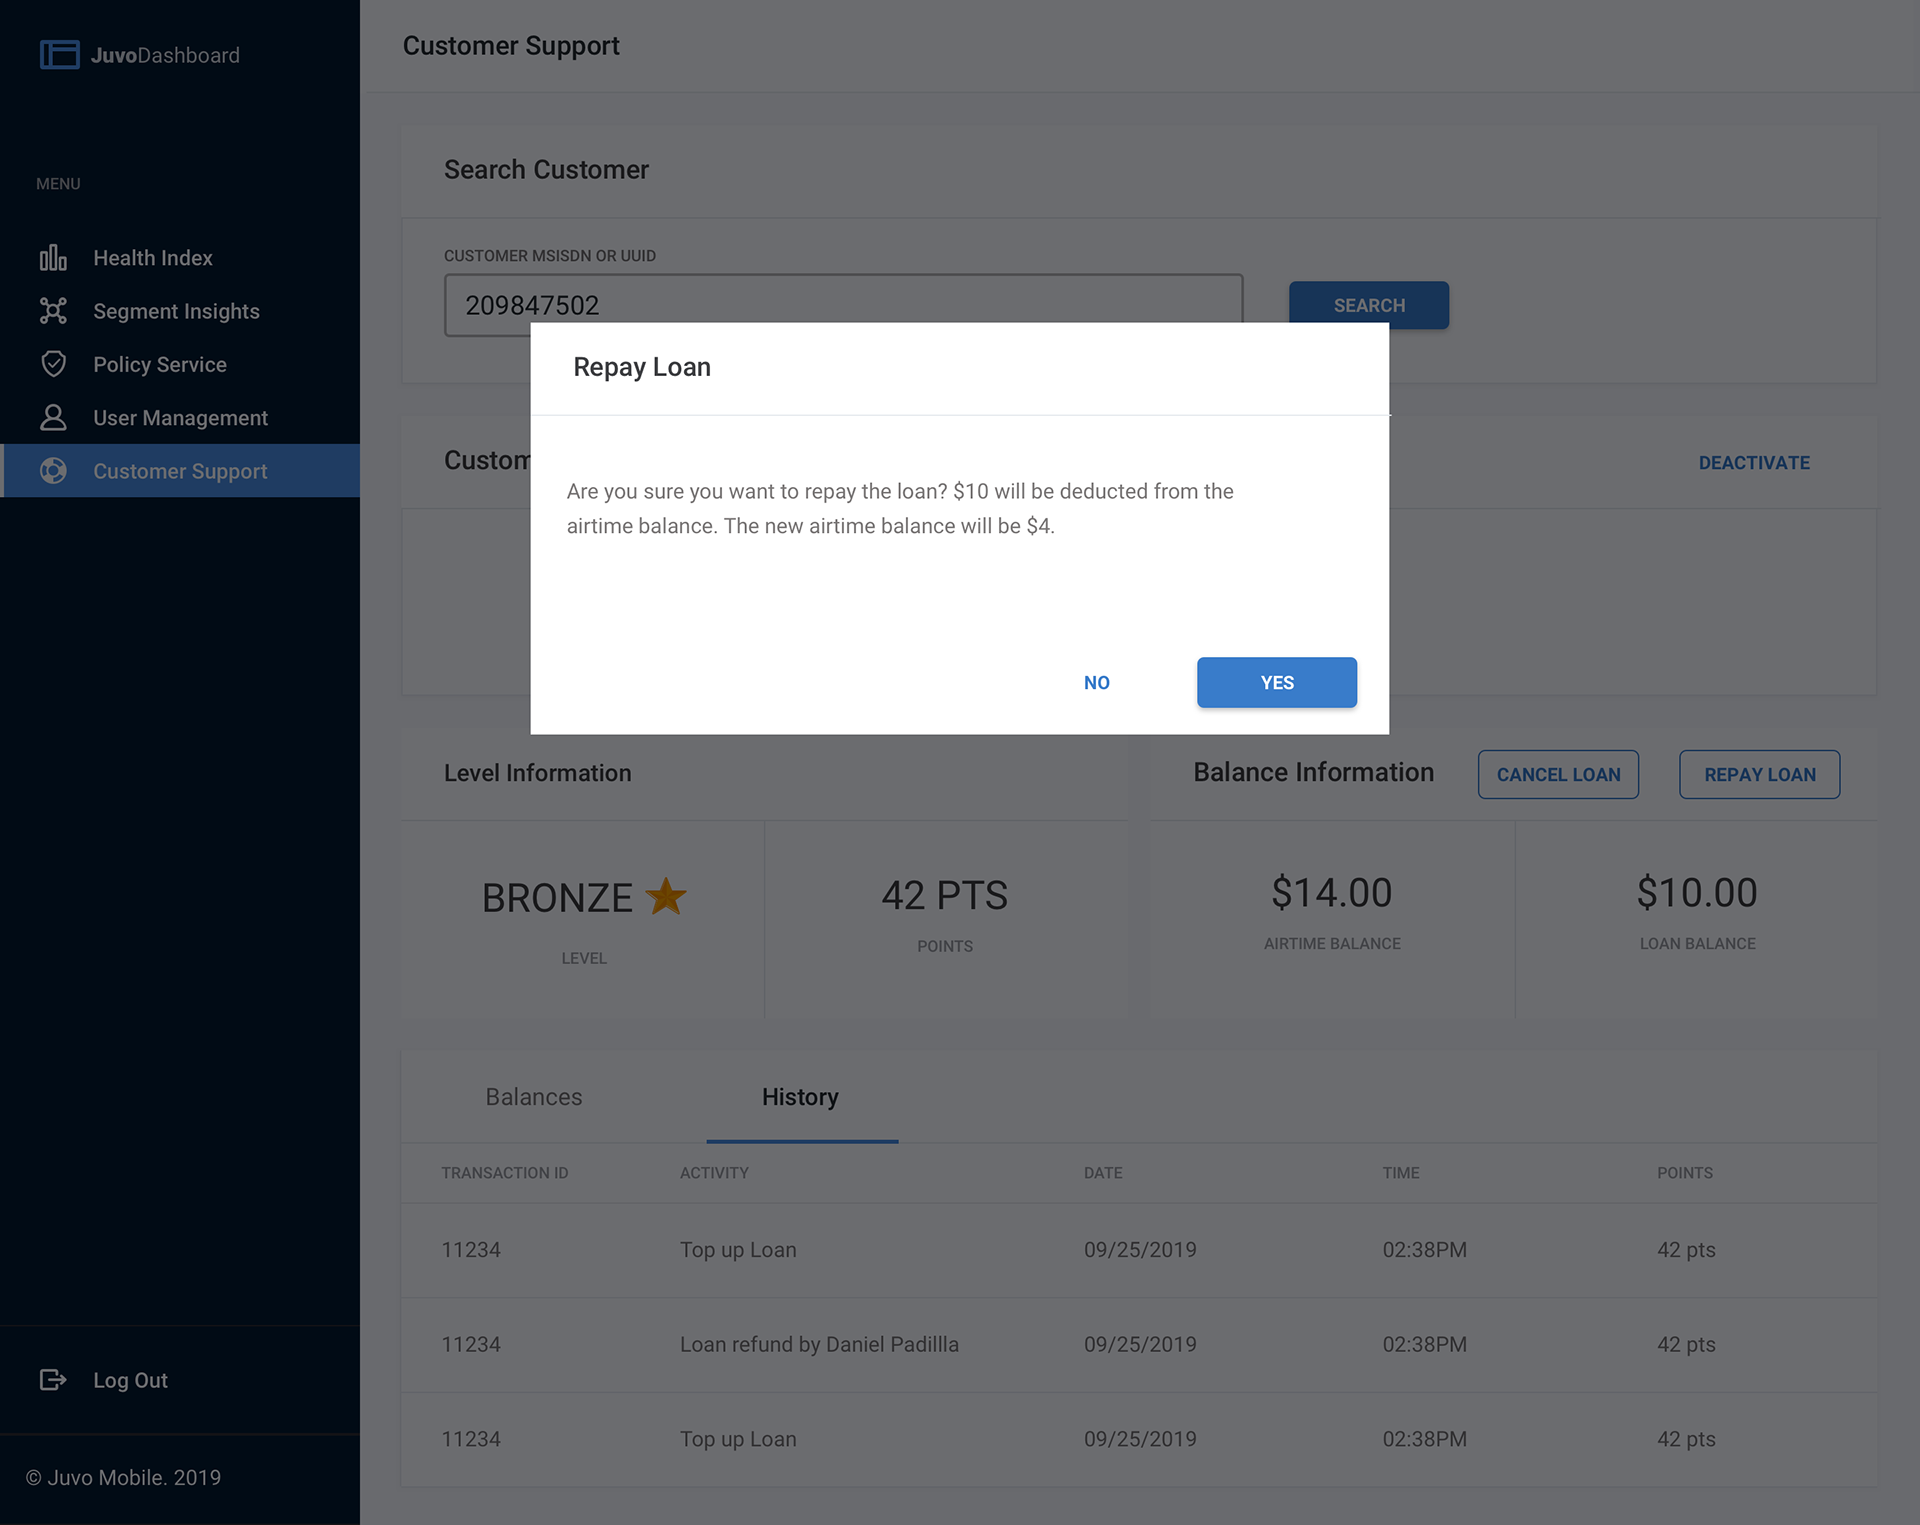1920x1525 pixels.
Task: Click the '© Juvo Mobile. 2019' footer
Action: click(x=123, y=1477)
